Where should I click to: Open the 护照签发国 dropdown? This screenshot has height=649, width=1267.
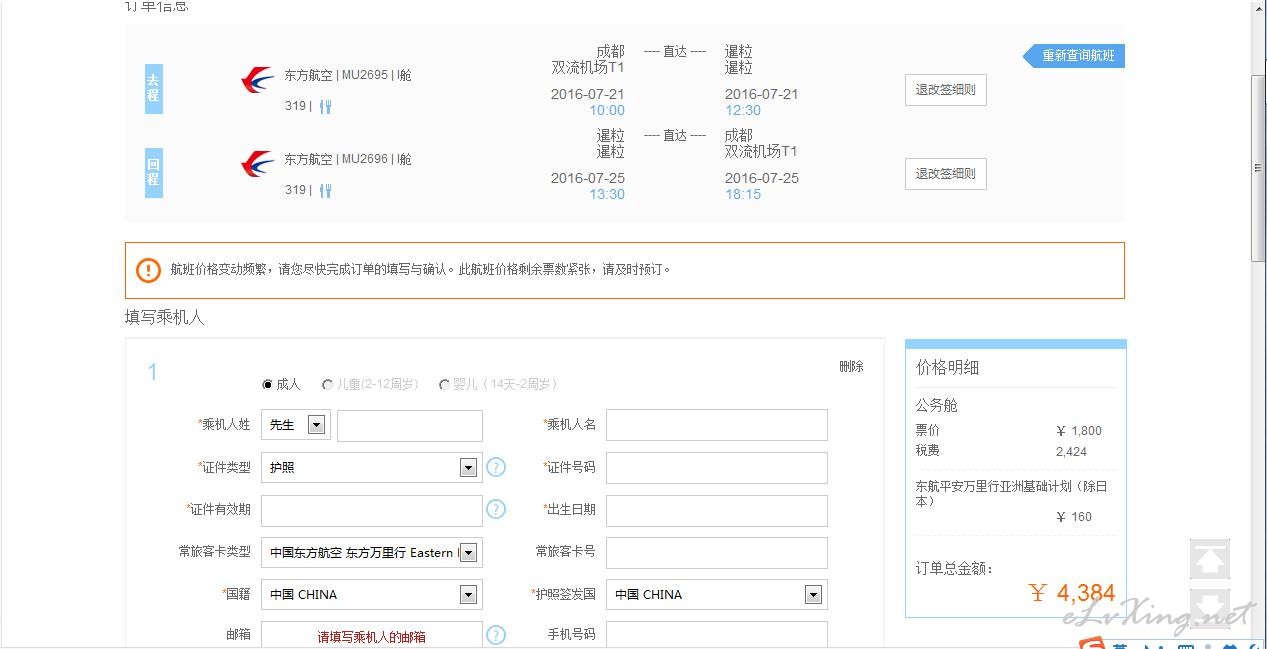716,594
